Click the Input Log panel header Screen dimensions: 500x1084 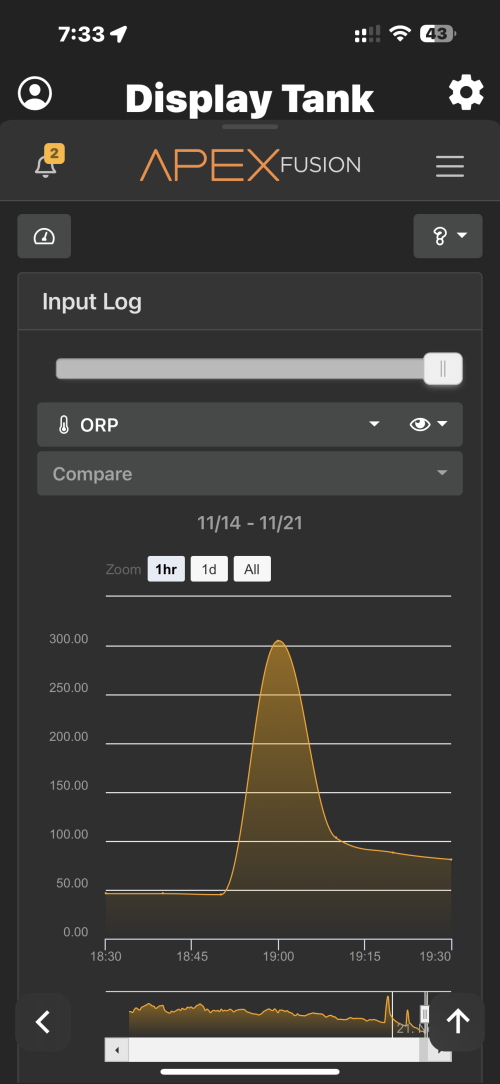tap(250, 302)
